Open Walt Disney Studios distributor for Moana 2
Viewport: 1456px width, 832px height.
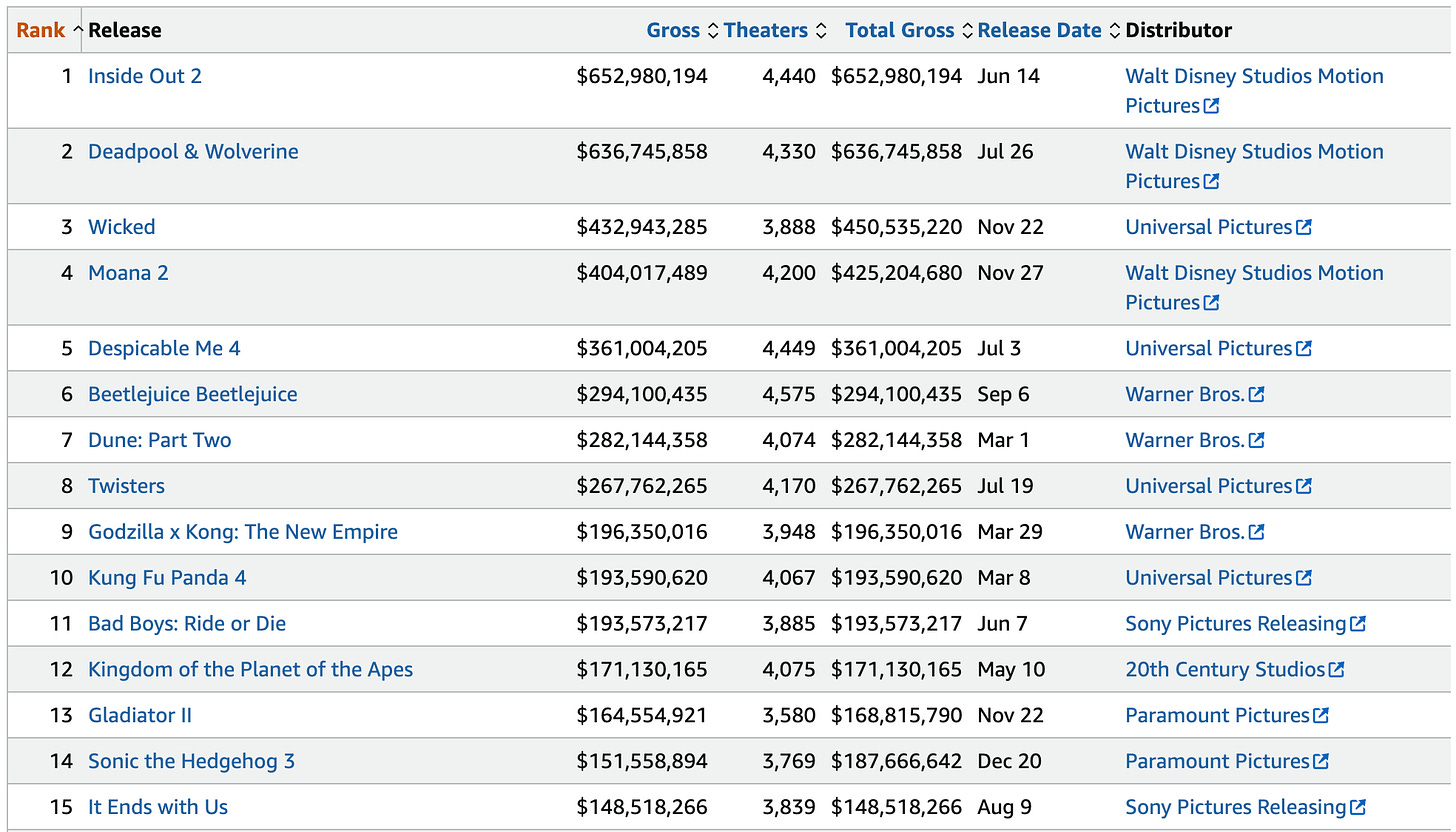1254,288
